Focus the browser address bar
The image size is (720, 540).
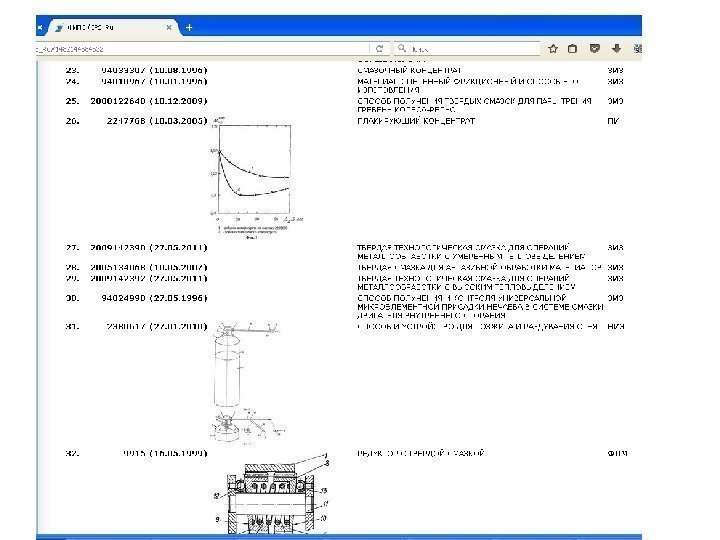click(202, 49)
